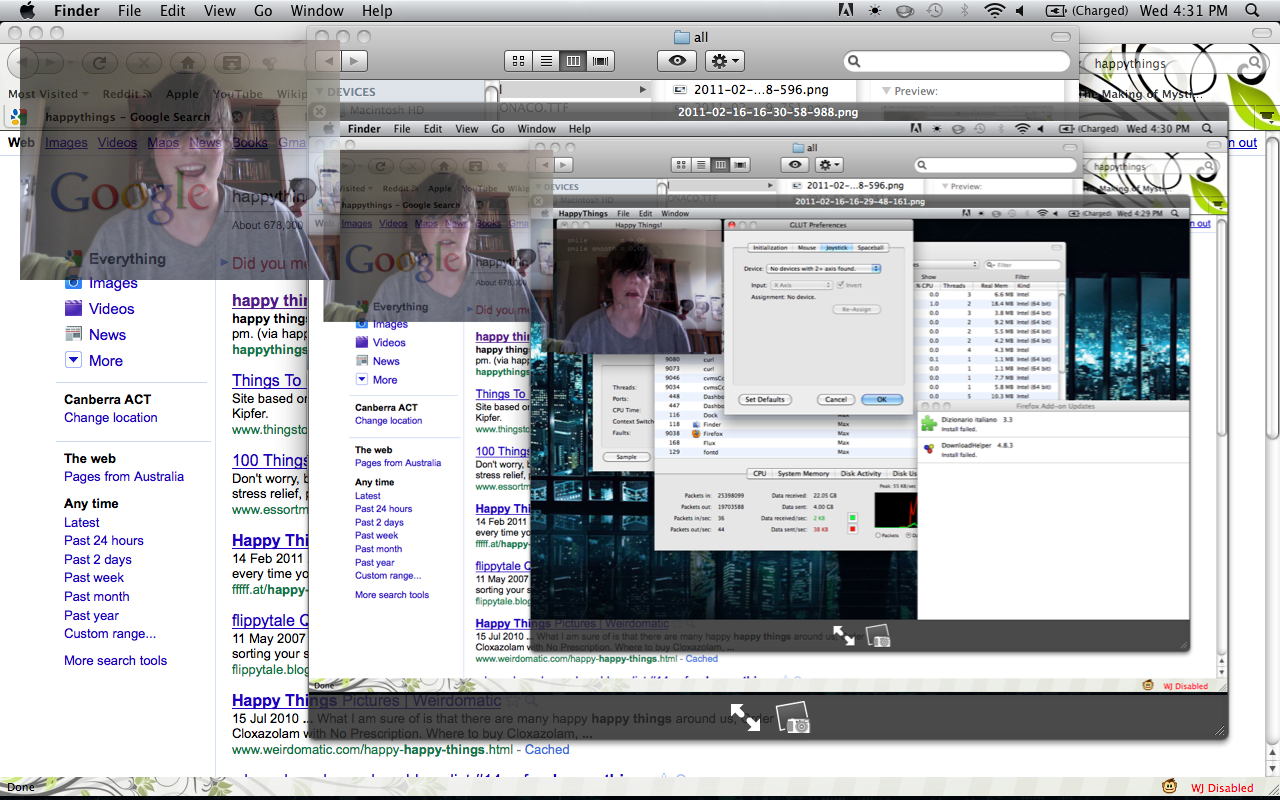Switch Finder to list view
1280x800 pixels.
pos(546,61)
